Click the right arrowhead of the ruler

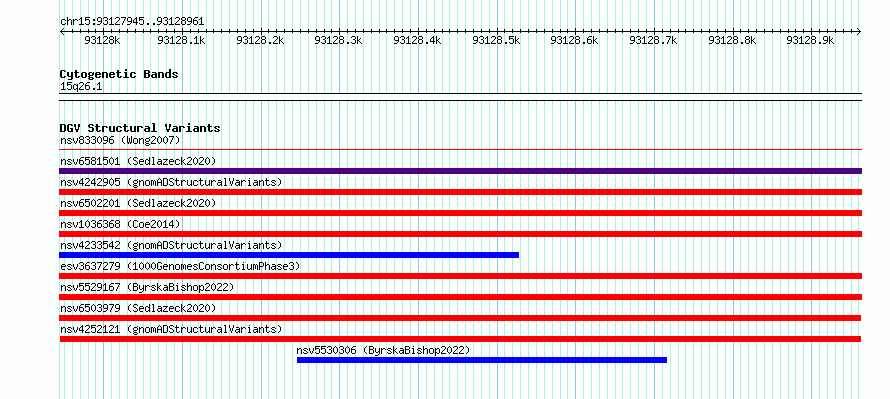859,32
